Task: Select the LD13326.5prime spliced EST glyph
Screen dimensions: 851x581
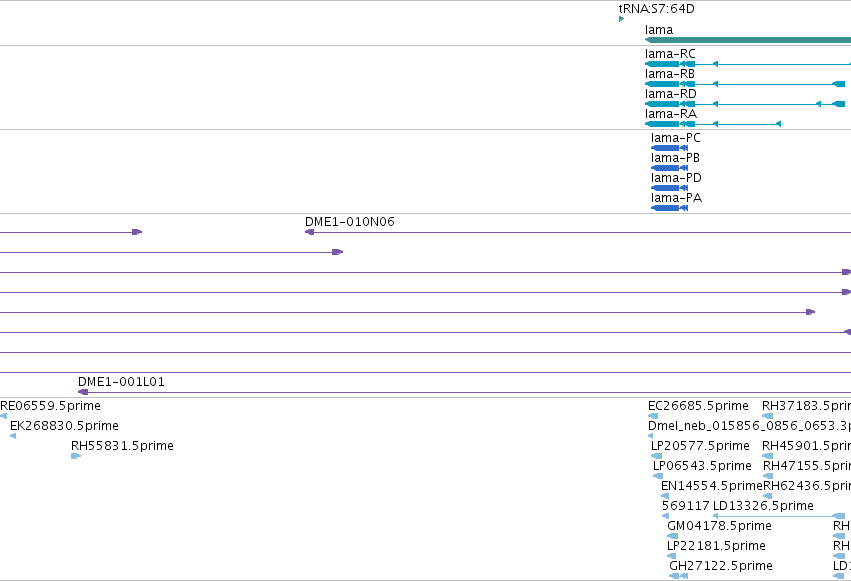Action: [x=779, y=516]
